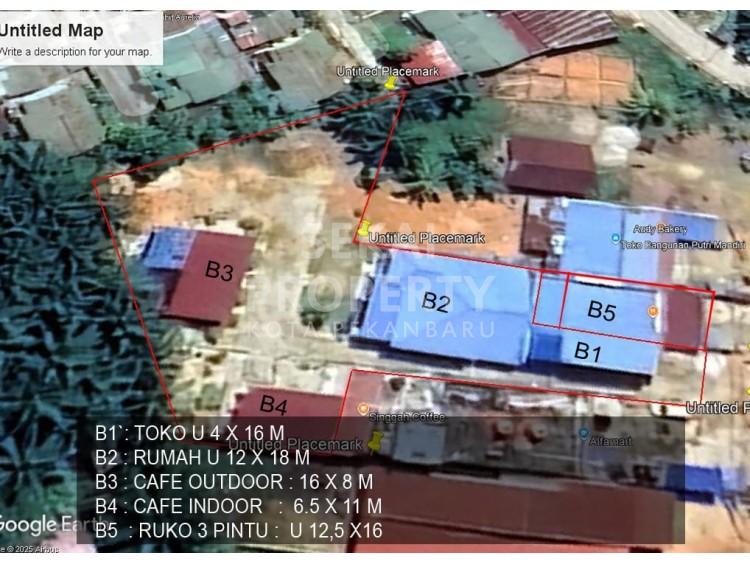The image size is (750, 563).
Task: Open the "Audy Bakery" place label
Action: [660, 229]
